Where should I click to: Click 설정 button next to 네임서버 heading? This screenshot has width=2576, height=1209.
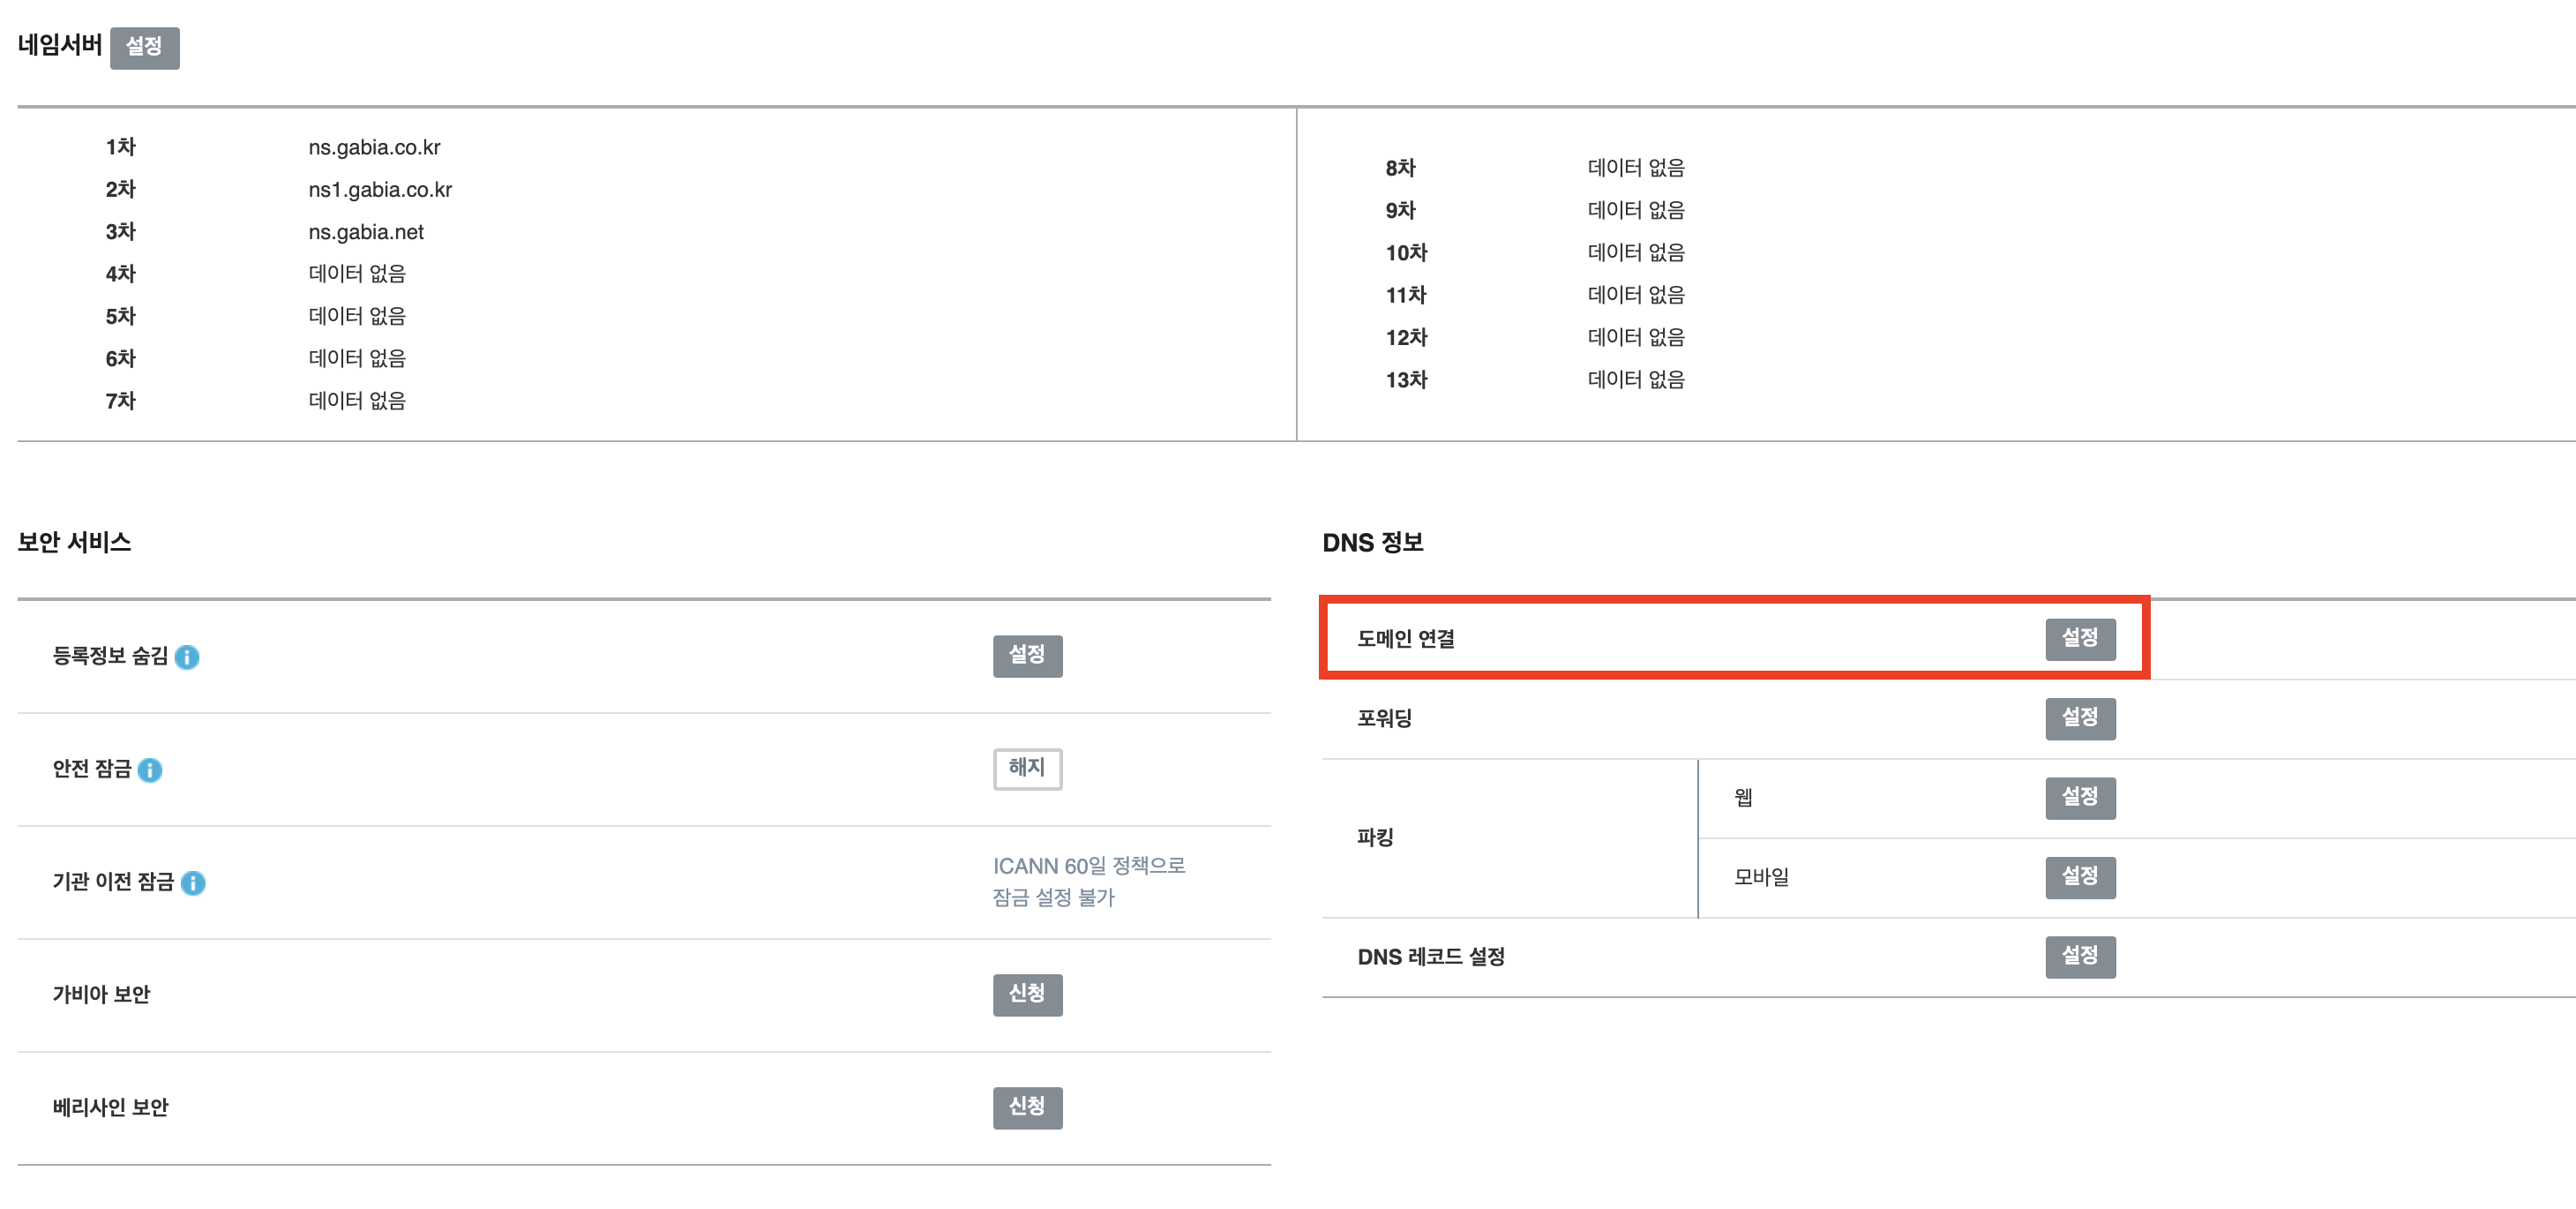pos(144,47)
